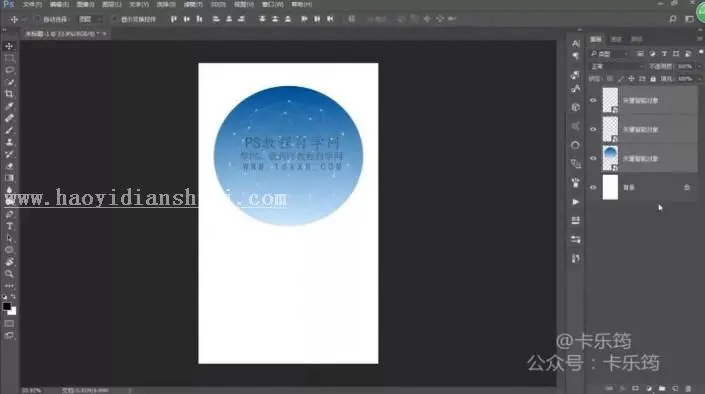This screenshot has width=705, height=394.
Task: Open the Auto-Select target dropdown
Action: click(90, 19)
